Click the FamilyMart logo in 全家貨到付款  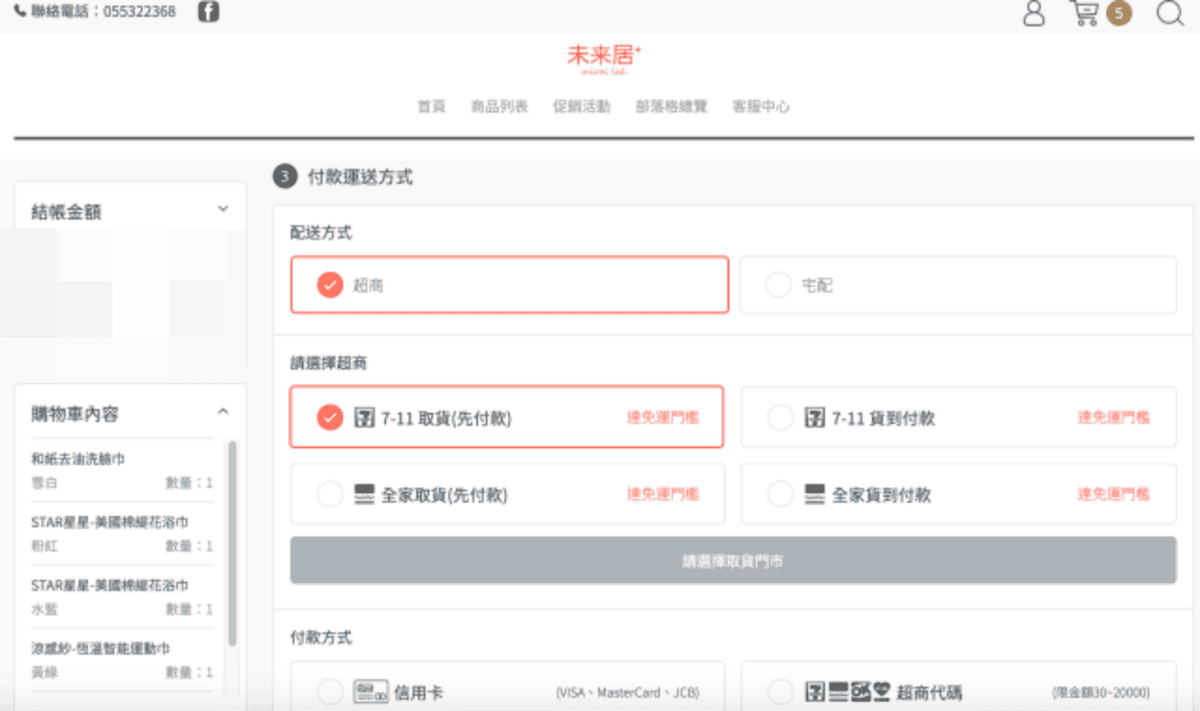pos(815,494)
